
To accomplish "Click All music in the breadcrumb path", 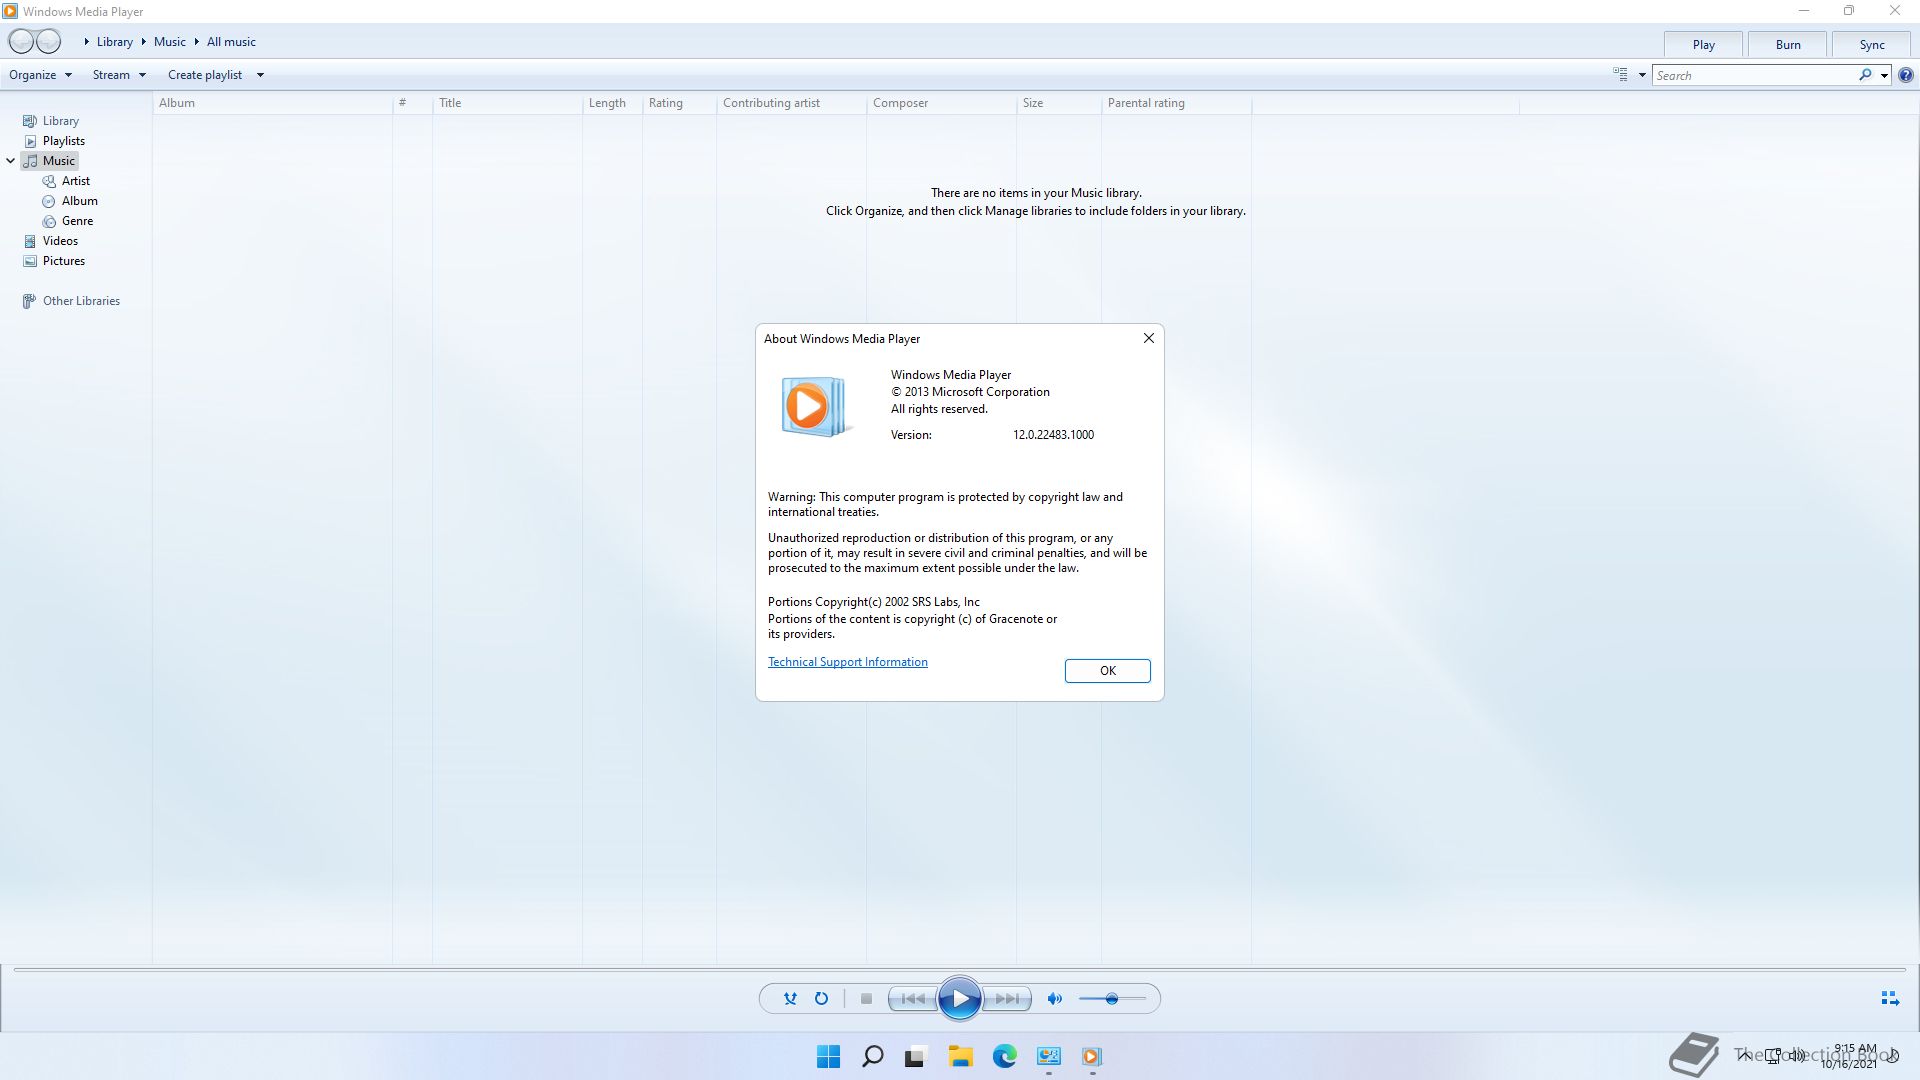I will point(231,42).
